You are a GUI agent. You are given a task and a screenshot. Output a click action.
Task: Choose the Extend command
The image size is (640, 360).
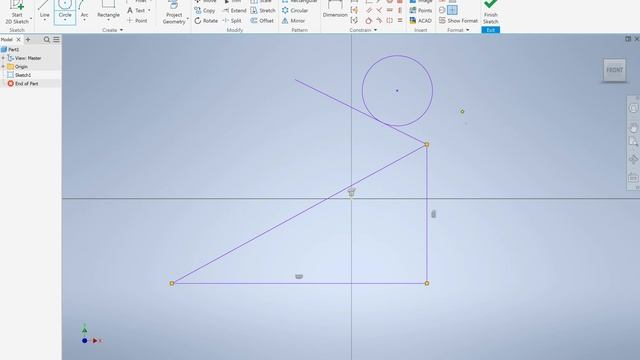[x=234, y=10]
